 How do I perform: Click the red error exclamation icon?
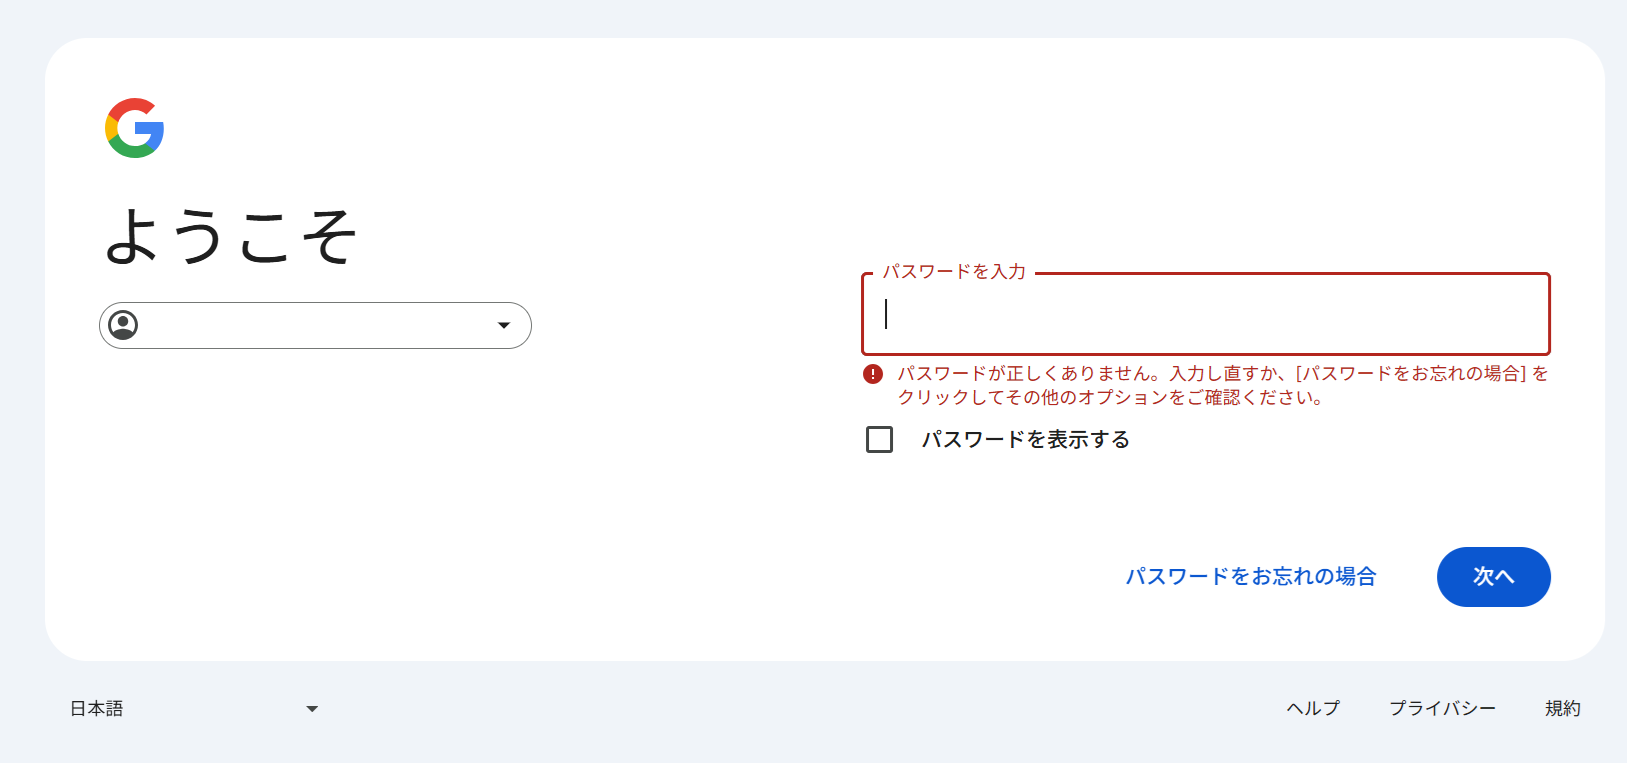pos(873,374)
